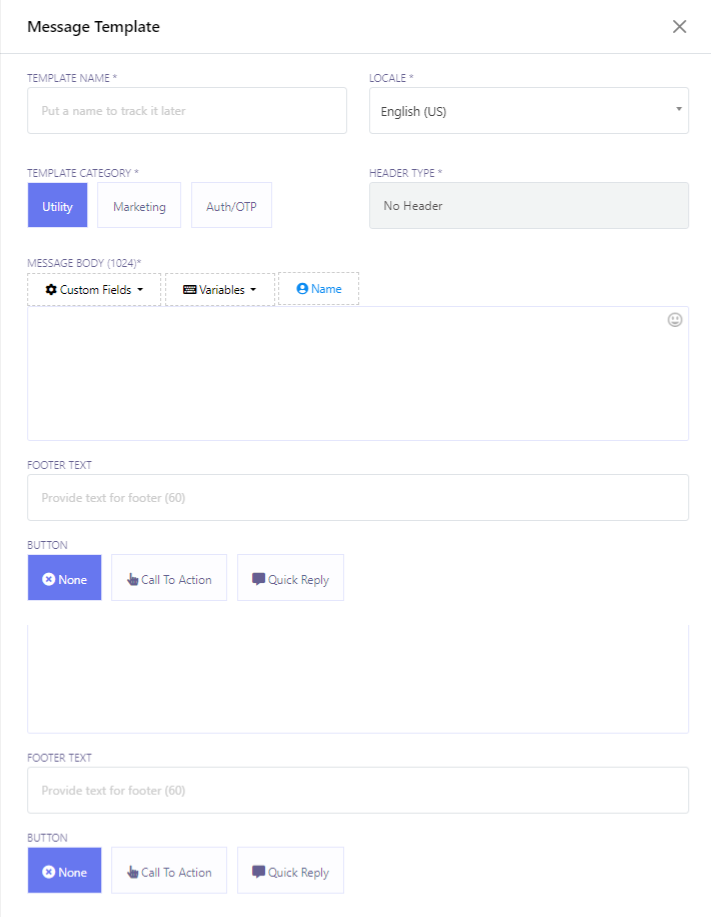The height and width of the screenshot is (917, 711).
Task: Choose the upper Call To Action option
Action: (169, 579)
